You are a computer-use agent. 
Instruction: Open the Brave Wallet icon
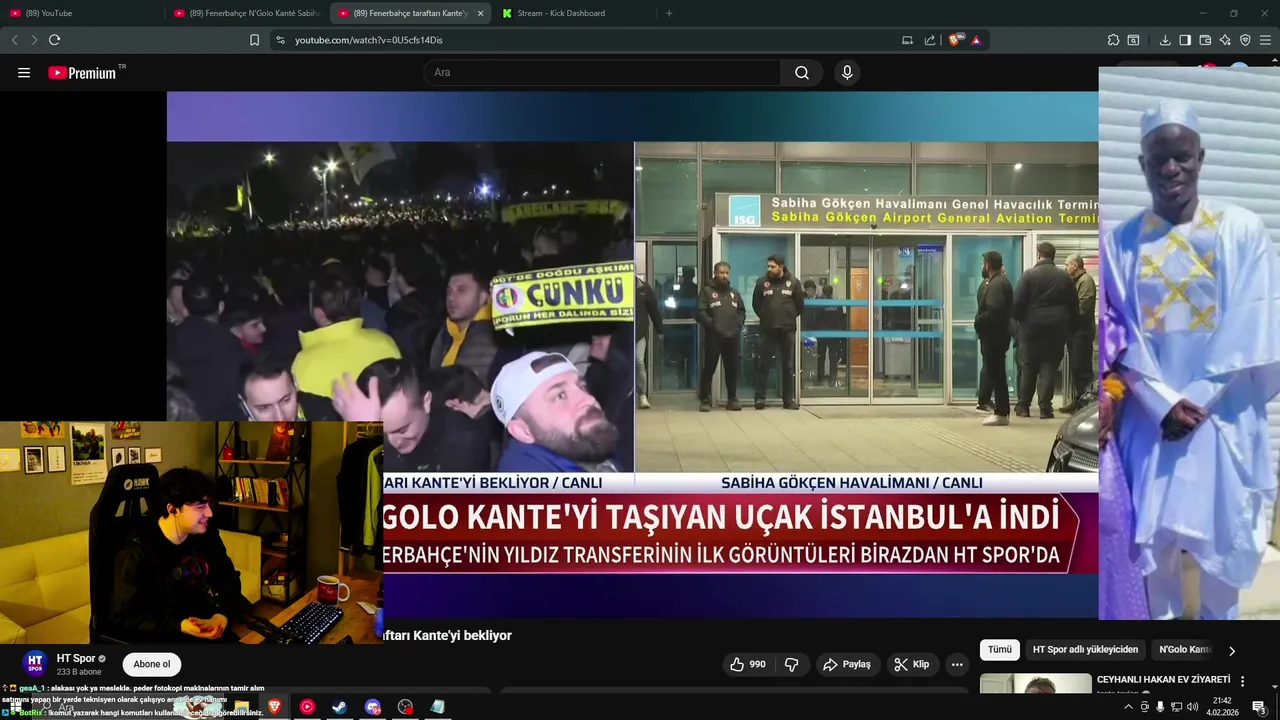pos(1205,40)
